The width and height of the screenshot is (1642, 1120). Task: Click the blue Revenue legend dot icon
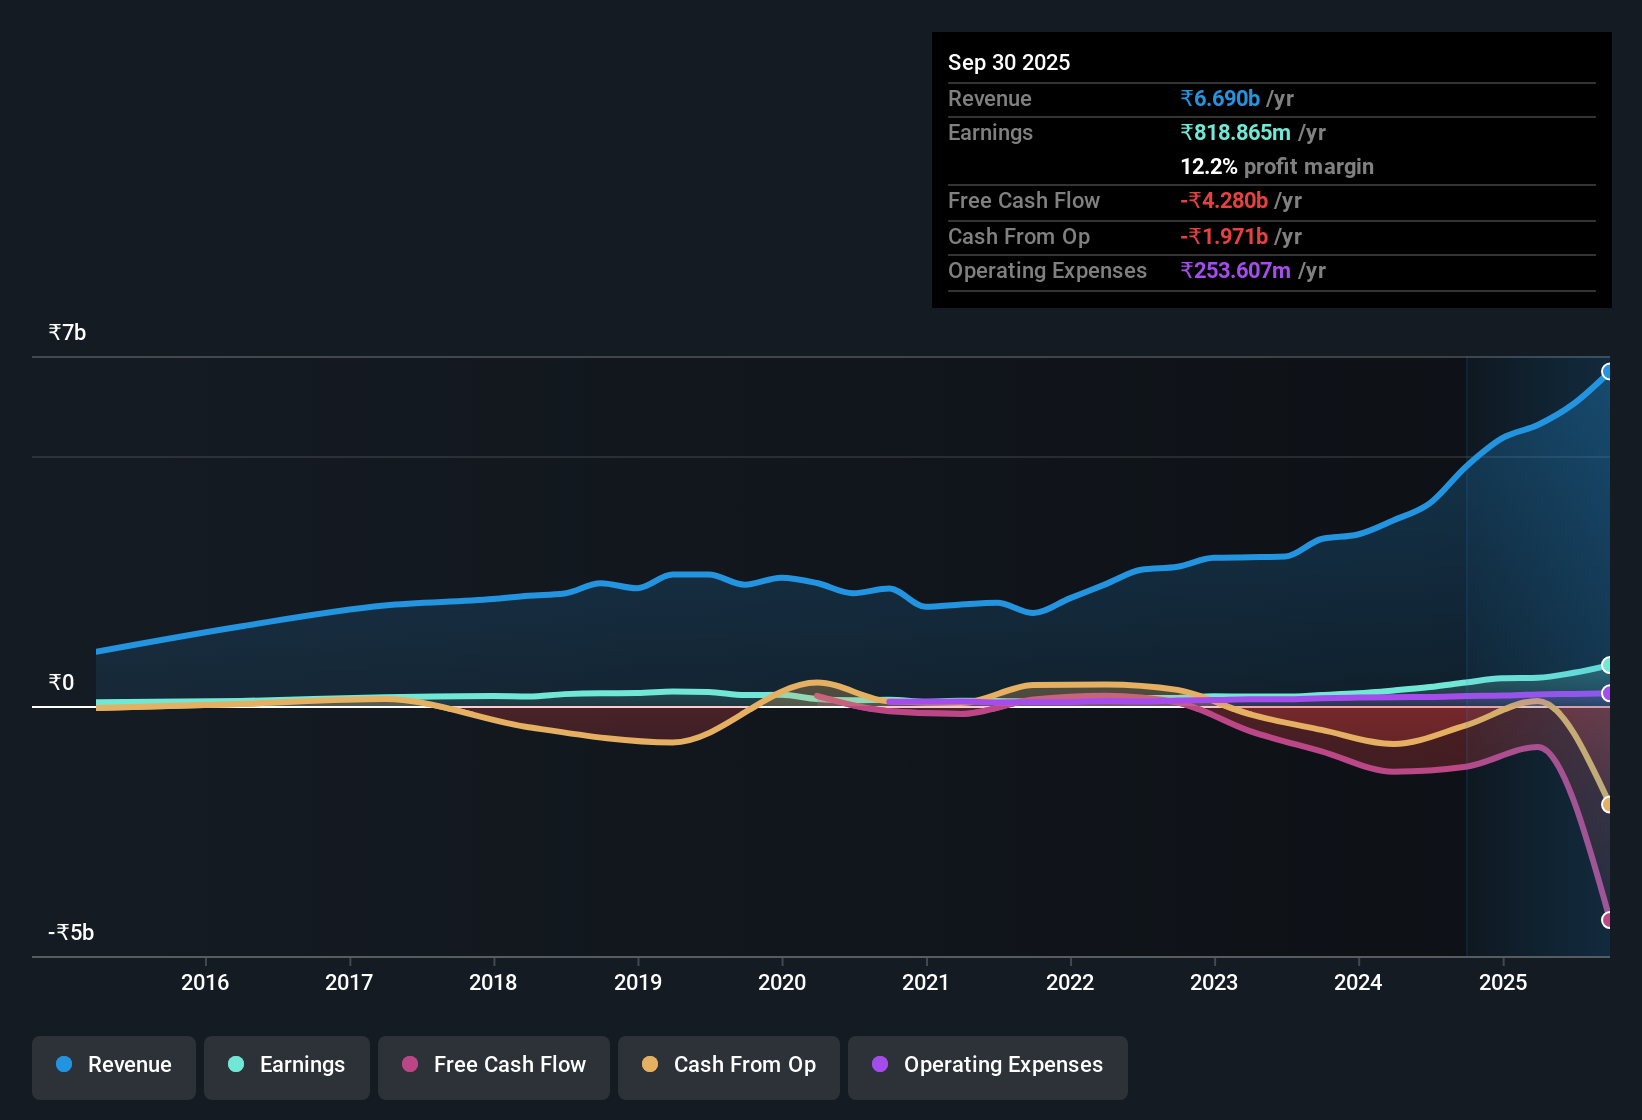[x=63, y=1065]
